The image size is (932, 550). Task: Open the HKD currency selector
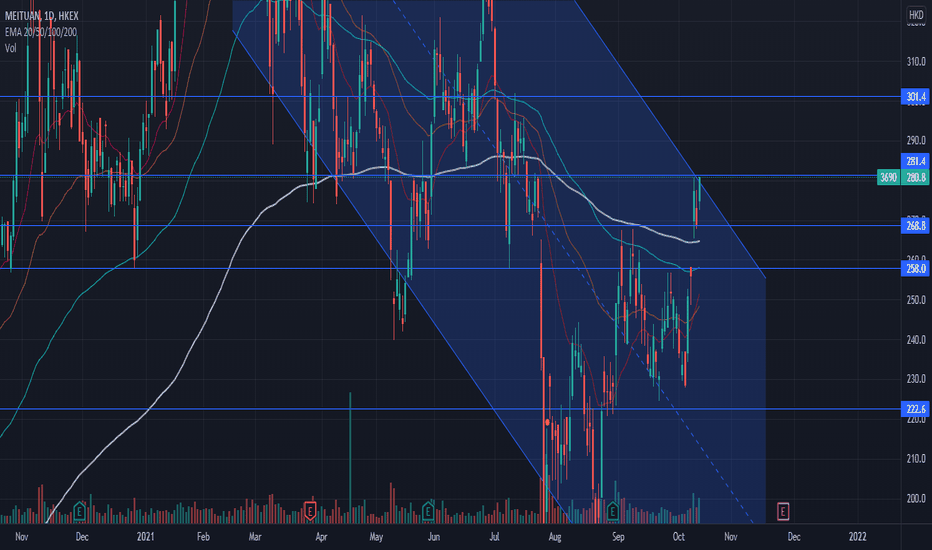click(x=916, y=15)
